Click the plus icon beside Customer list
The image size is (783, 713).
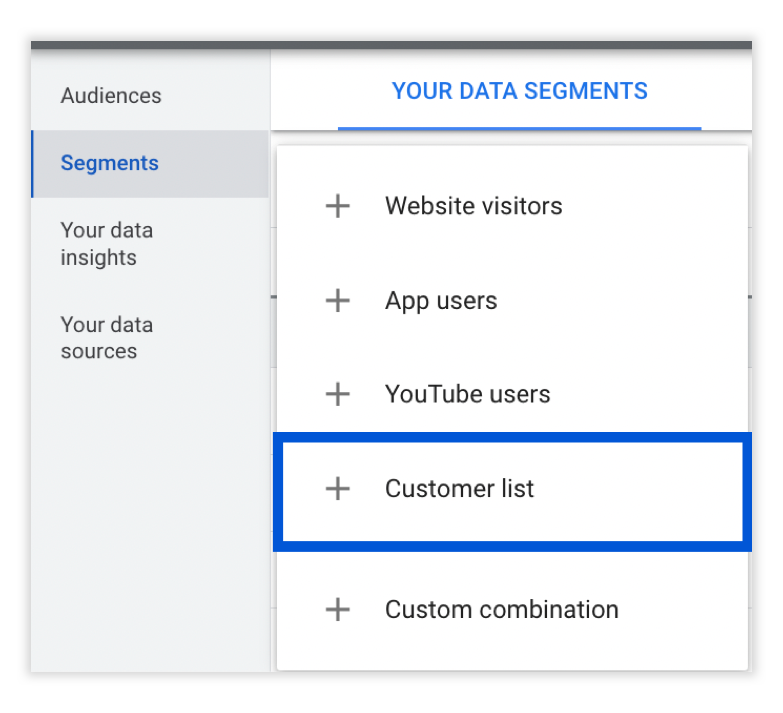click(338, 488)
